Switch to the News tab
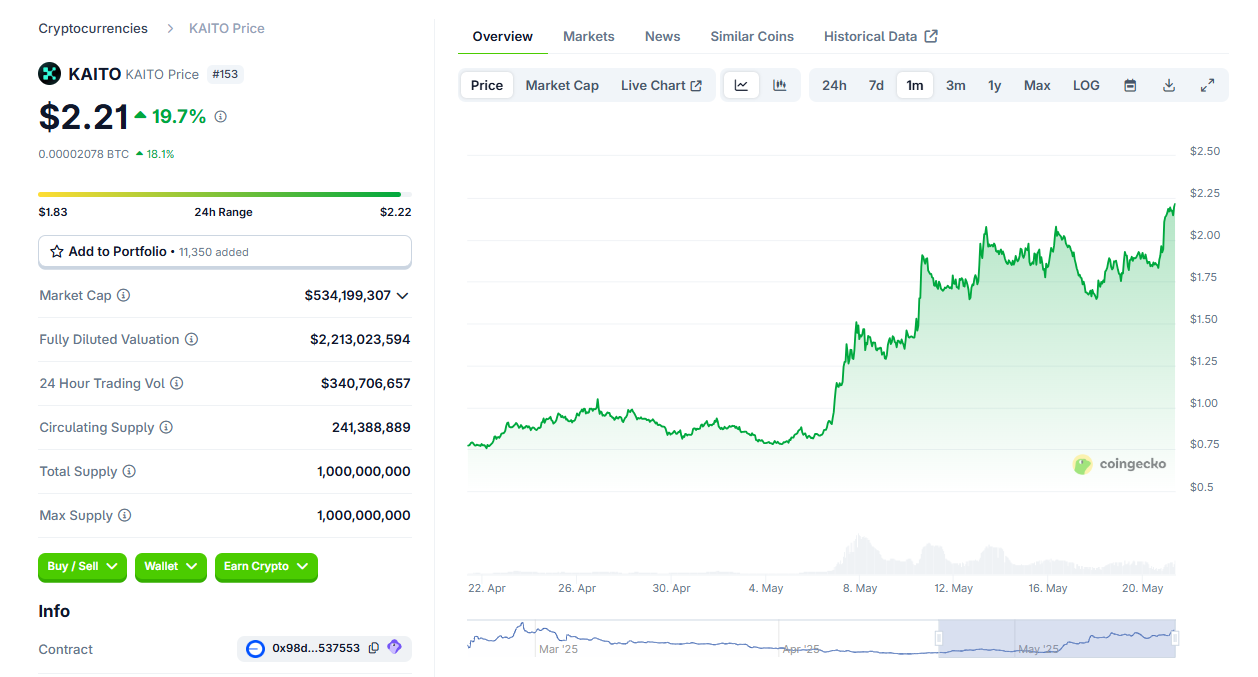Image resolution: width=1258 pixels, height=677 pixels. pyautogui.click(x=662, y=36)
